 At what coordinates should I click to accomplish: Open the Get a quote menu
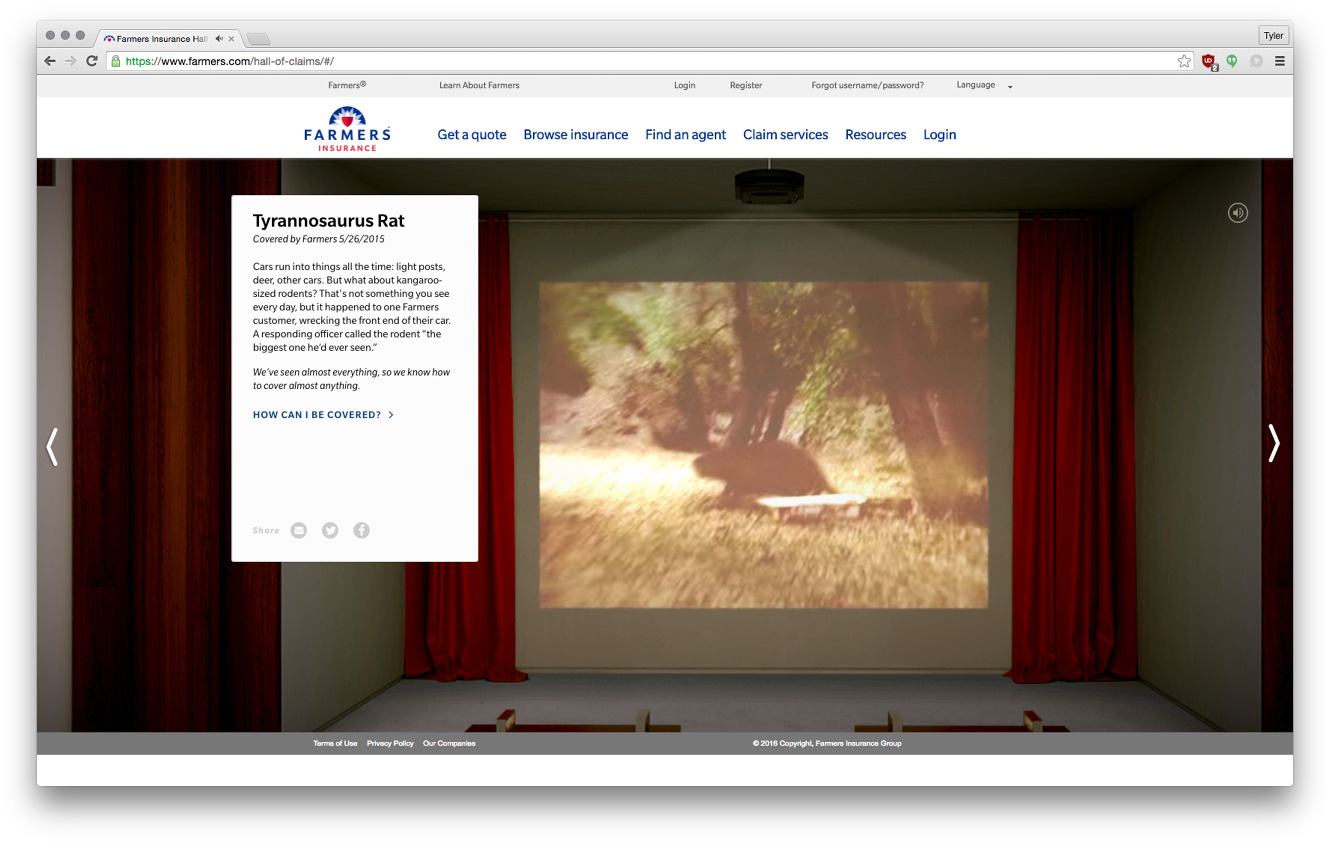[x=472, y=135]
